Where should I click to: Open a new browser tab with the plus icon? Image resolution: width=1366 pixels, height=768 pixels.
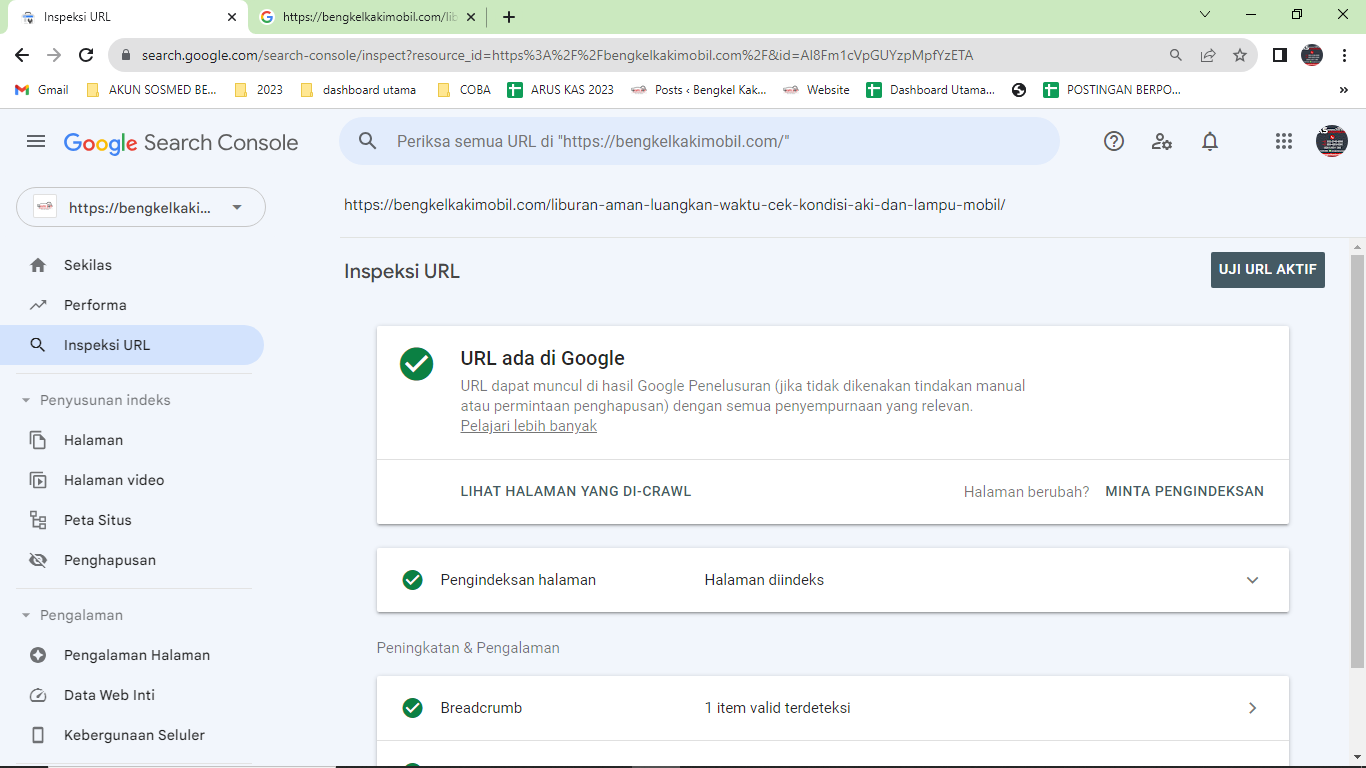[509, 17]
